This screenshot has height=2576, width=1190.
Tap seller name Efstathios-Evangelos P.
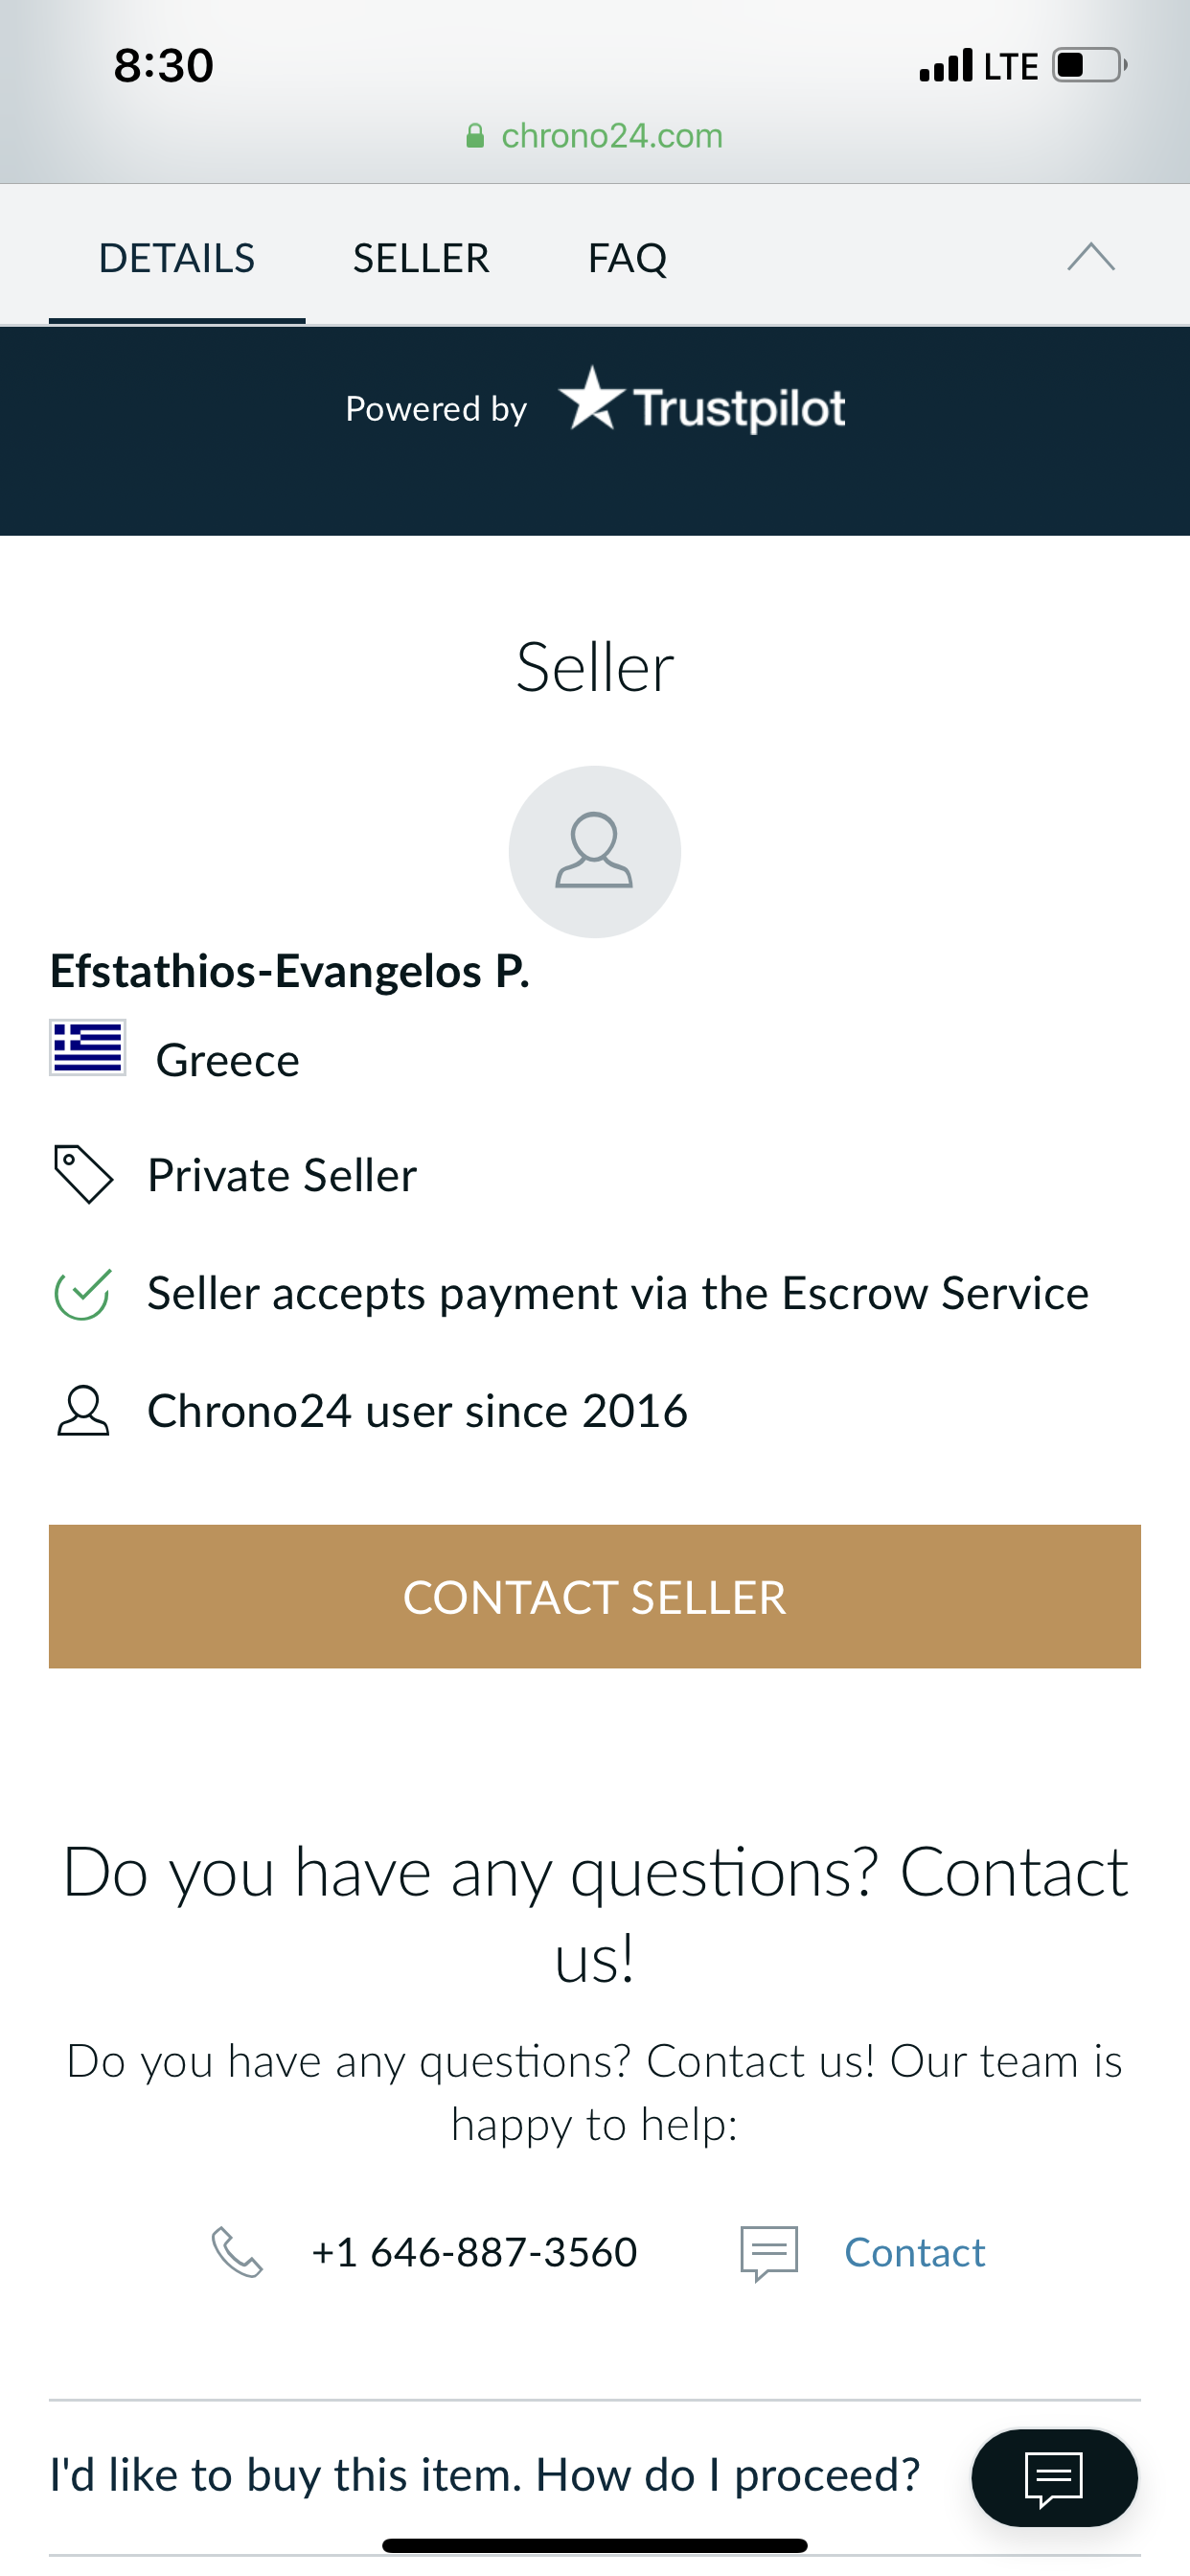point(290,971)
